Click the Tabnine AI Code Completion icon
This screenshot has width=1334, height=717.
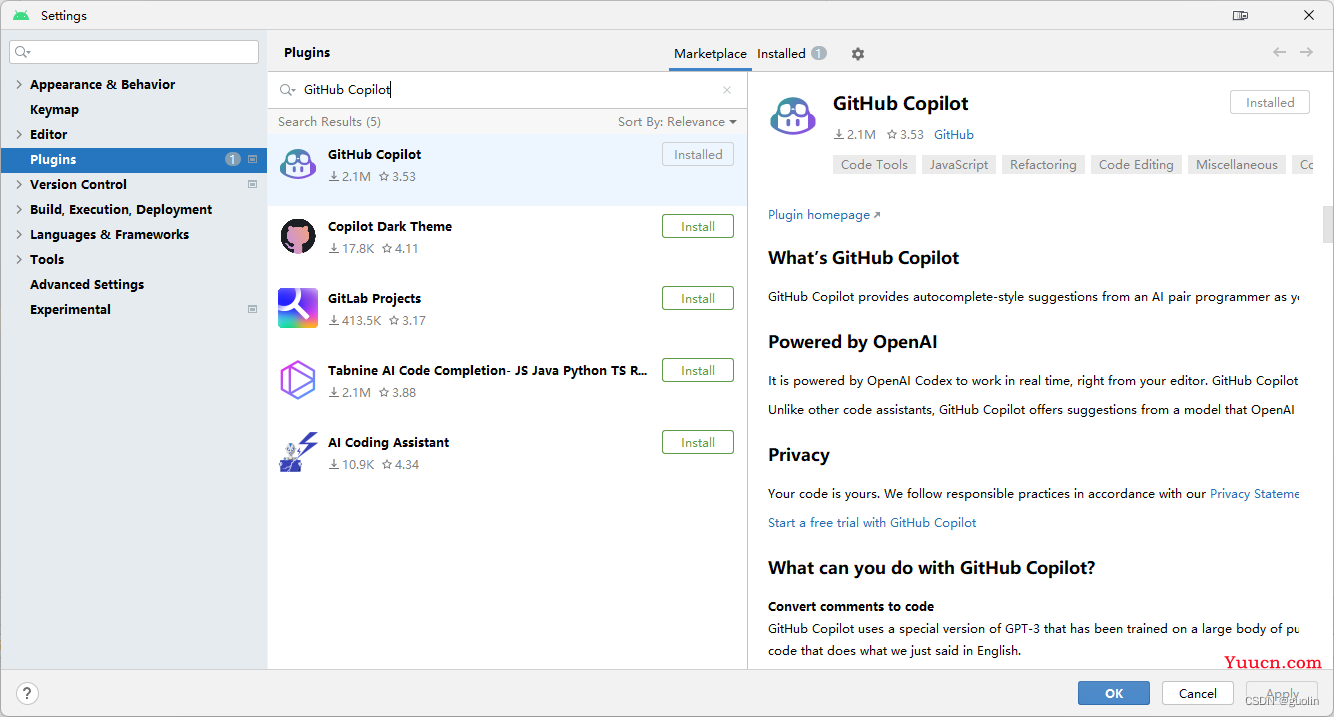coord(298,380)
